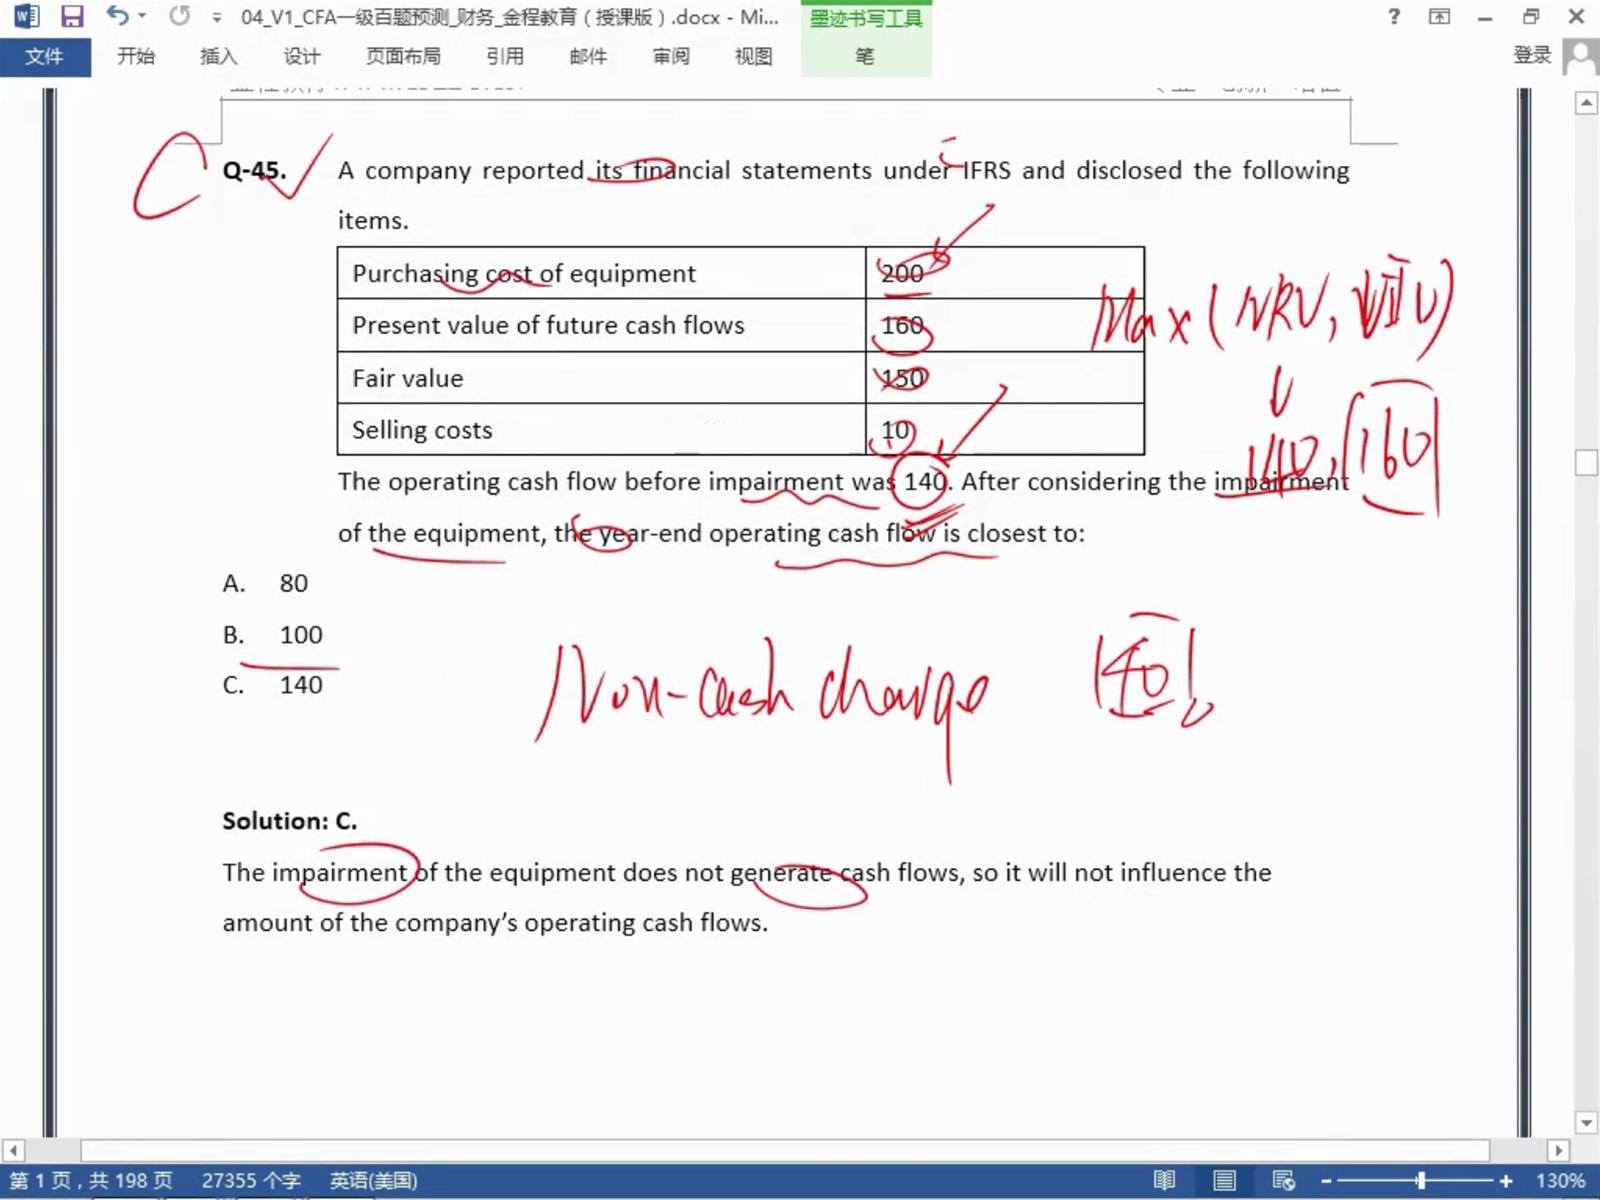Expand the Undo history dropdown arrow
Image resolution: width=1600 pixels, height=1200 pixels.
coord(143,17)
